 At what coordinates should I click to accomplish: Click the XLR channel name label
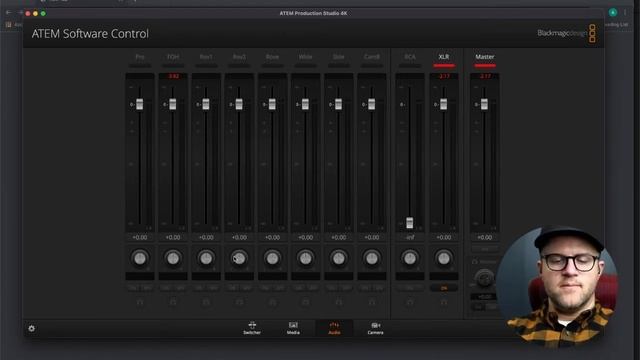pyautogui.click(x=444, y=57)
